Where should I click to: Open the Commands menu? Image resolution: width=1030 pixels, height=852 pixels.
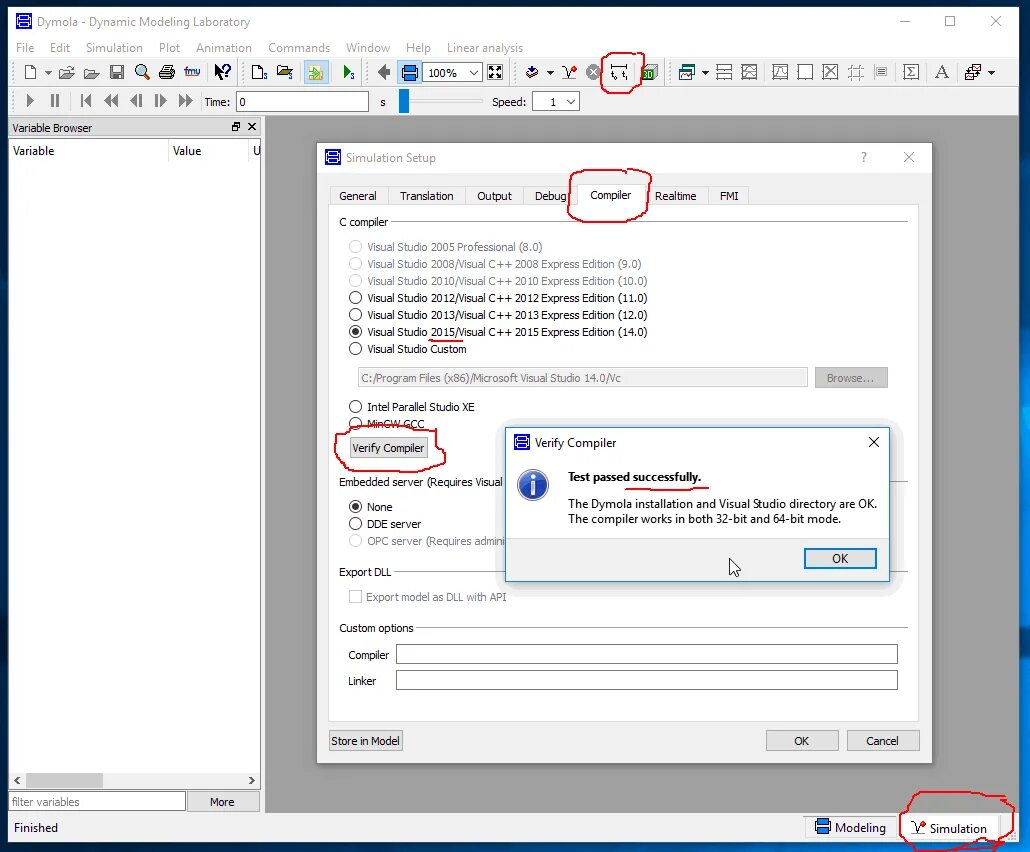299,47
